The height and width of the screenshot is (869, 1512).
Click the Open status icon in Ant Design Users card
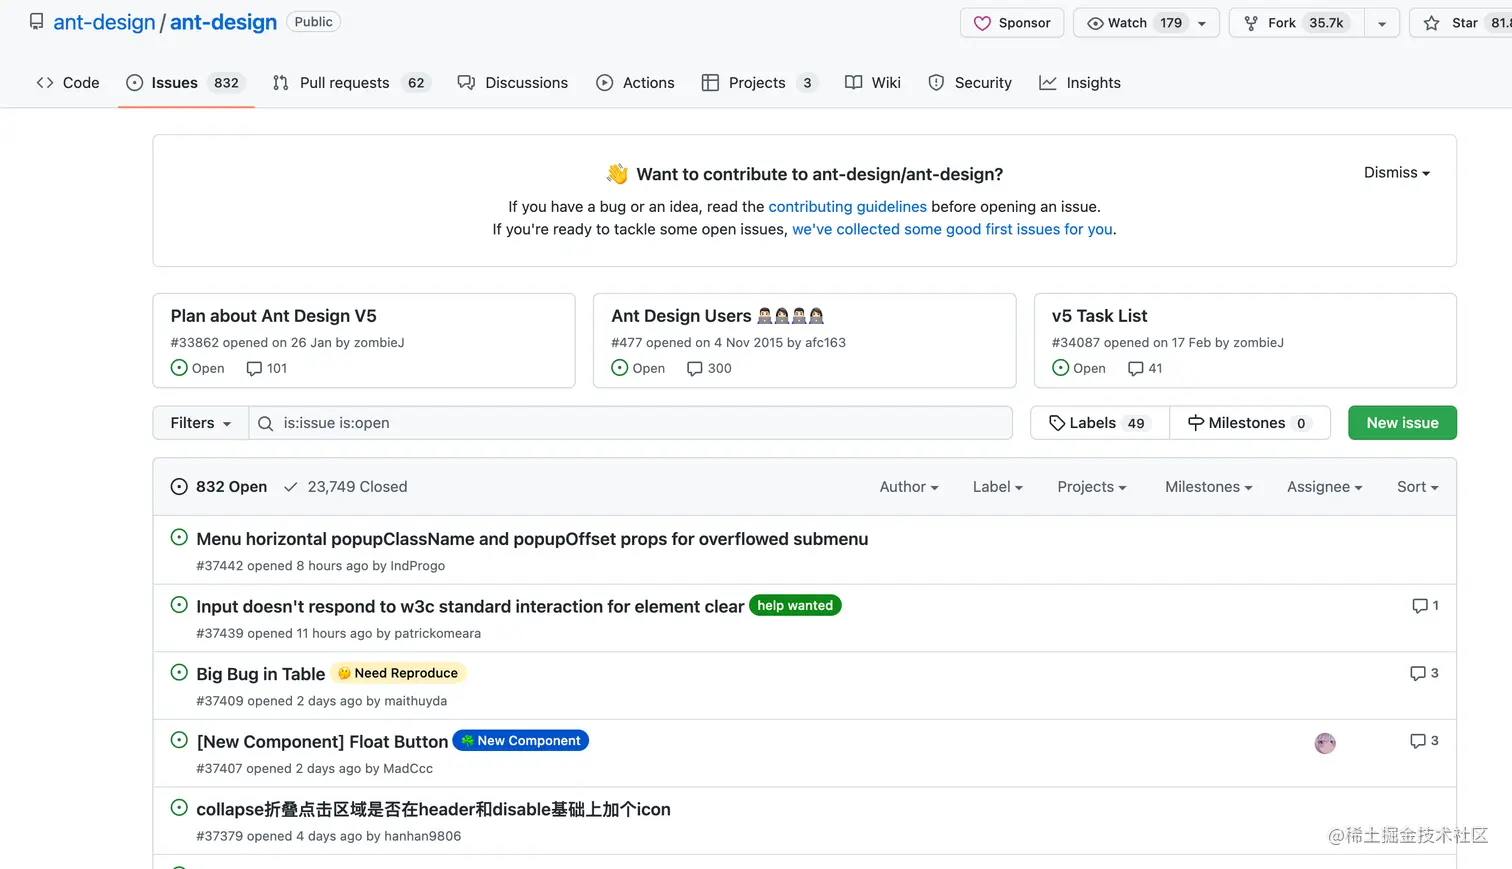pos(620,368)
